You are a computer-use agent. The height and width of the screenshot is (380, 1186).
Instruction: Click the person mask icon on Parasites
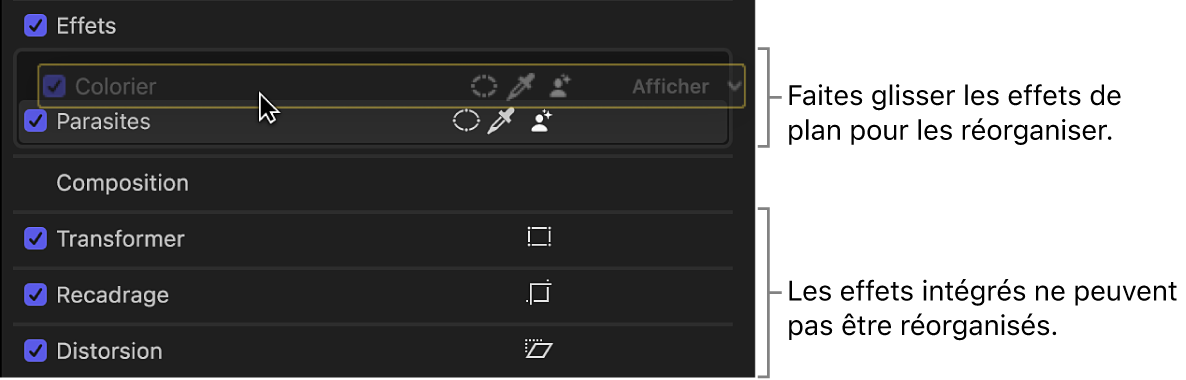[x=542, y=121]
